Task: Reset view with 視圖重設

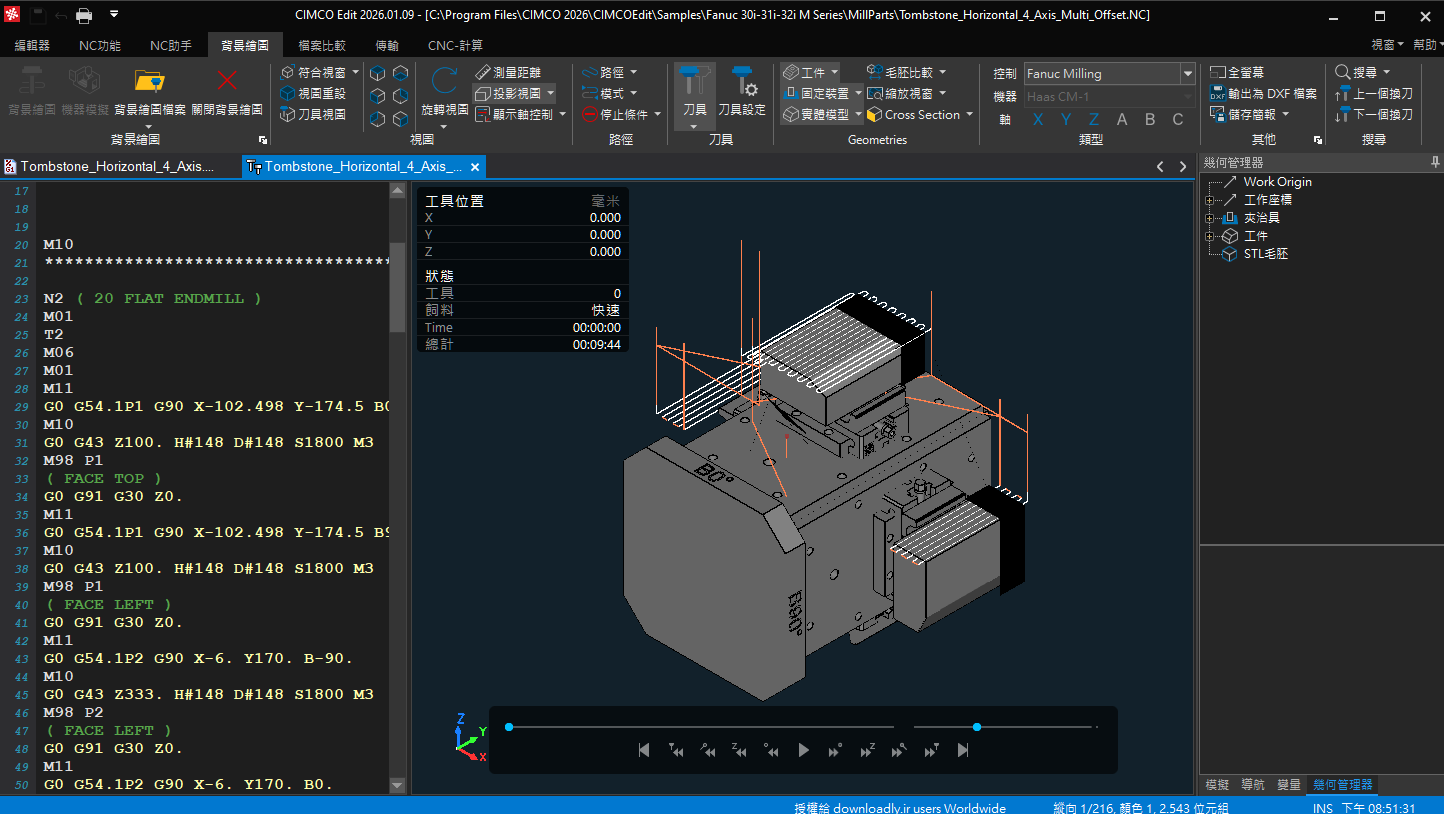Action: (312, 93)
